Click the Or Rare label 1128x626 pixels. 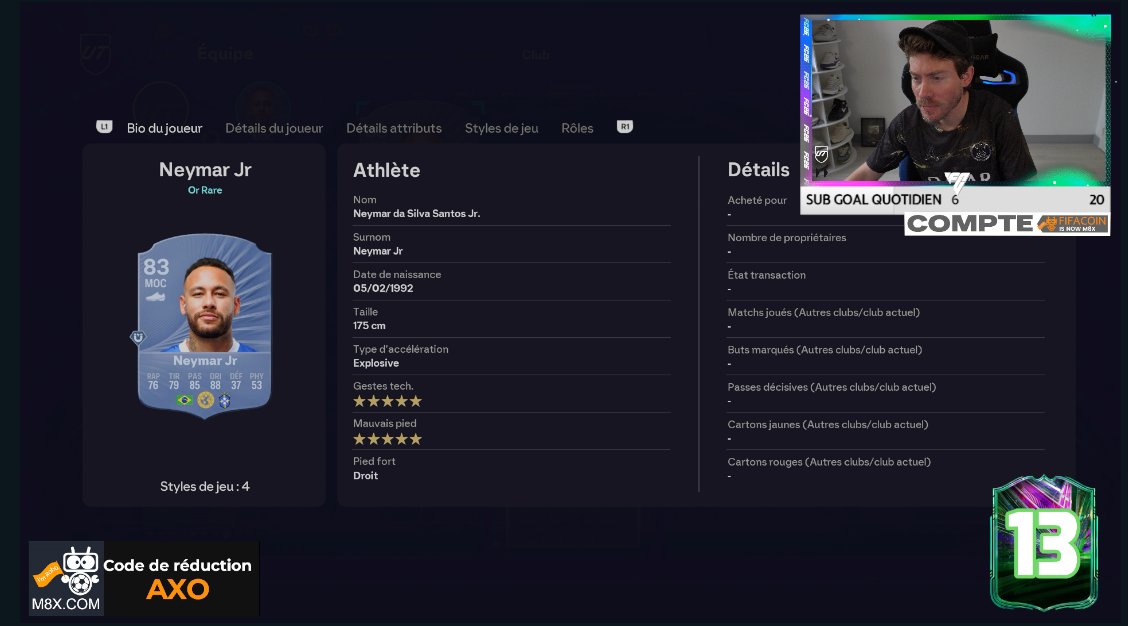[205, 190]
